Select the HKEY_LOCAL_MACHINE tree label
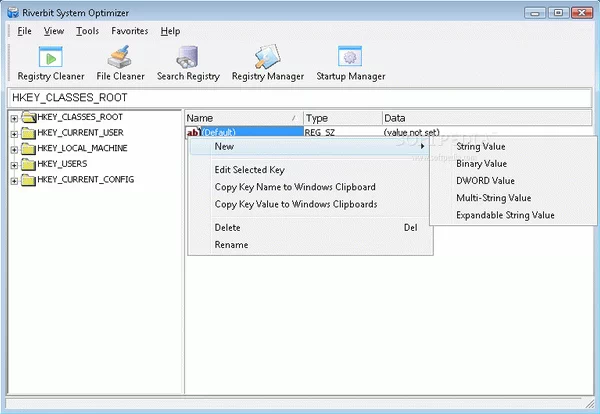 tap(82, 148)
